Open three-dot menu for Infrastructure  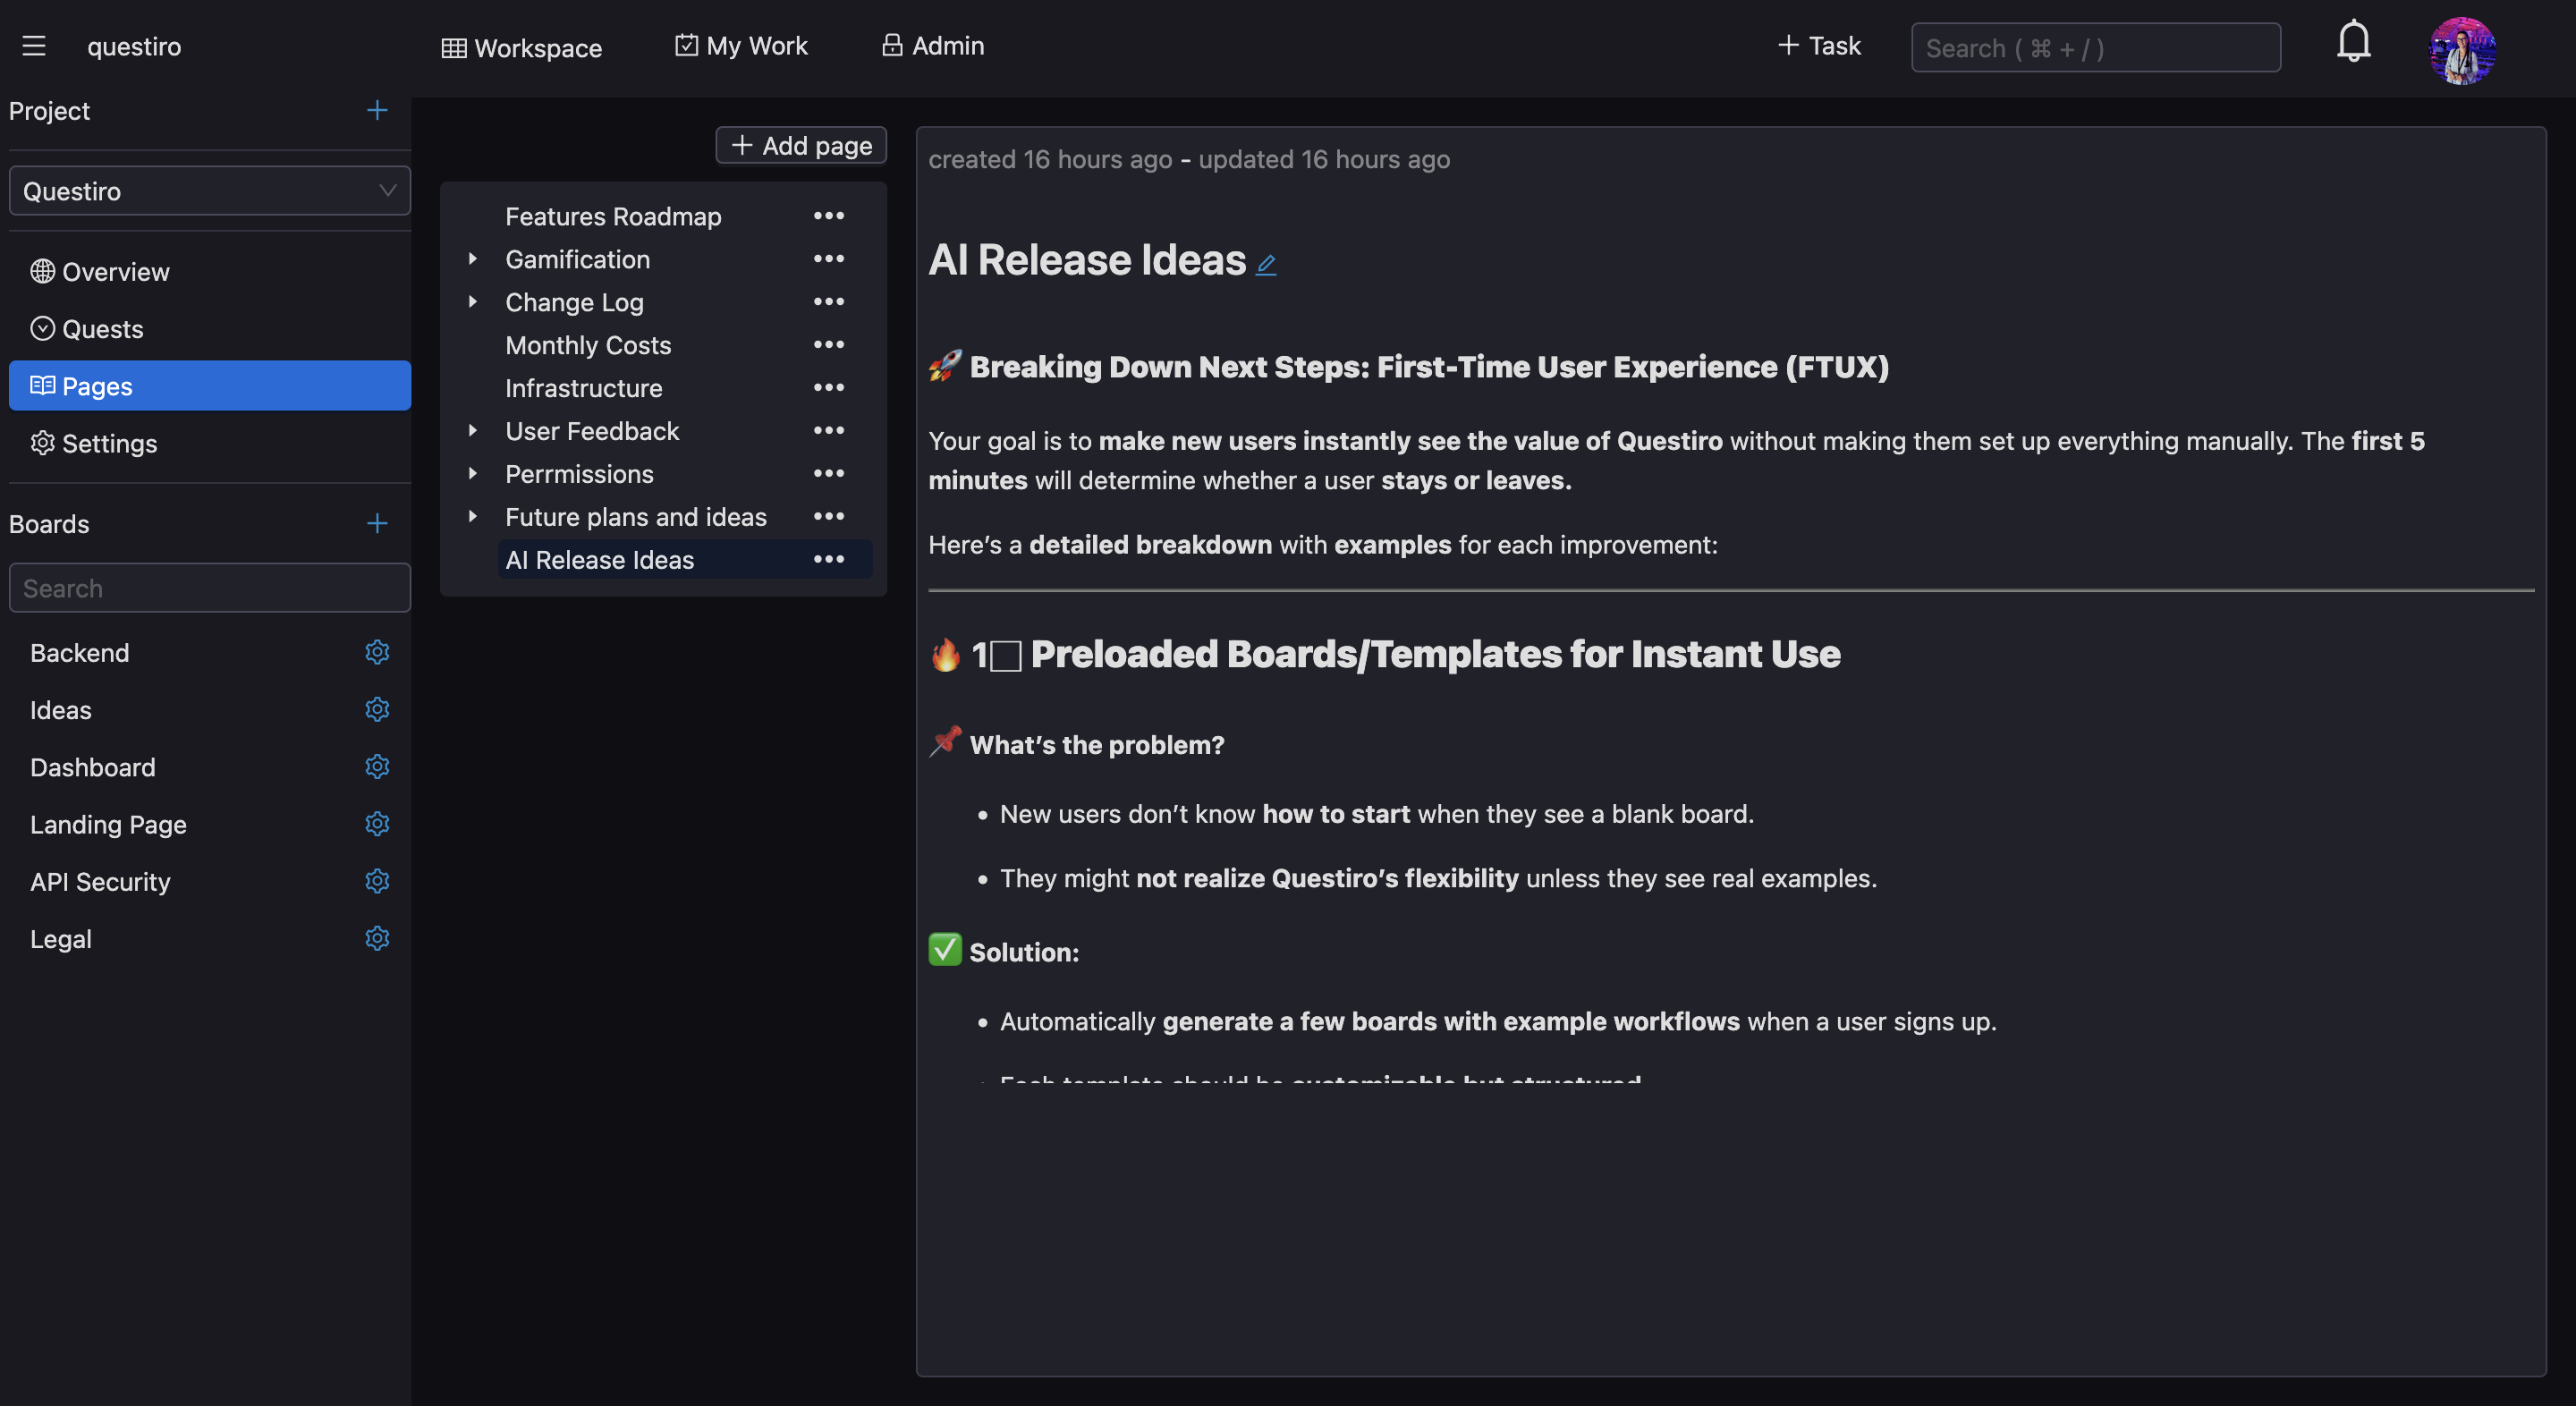(828, 388)
